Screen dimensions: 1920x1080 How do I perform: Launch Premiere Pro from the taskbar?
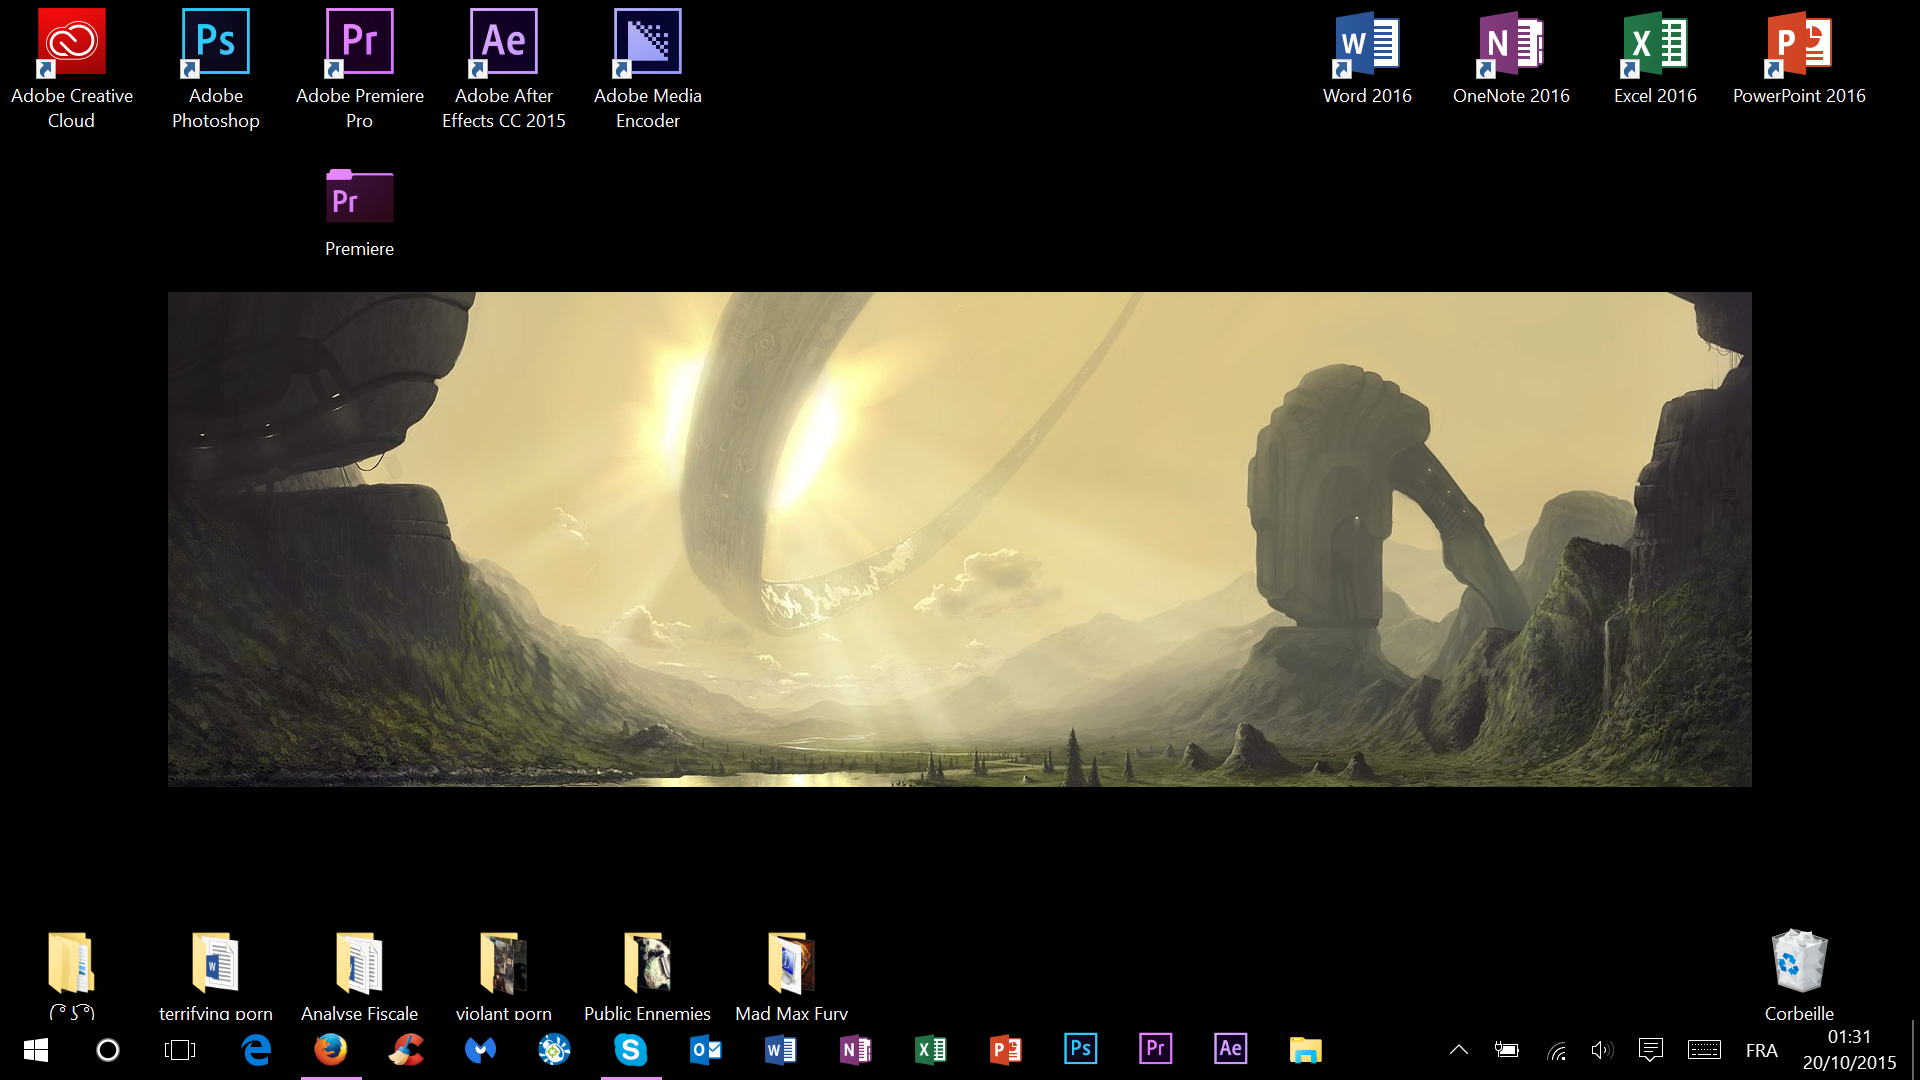[1156, 1050]
